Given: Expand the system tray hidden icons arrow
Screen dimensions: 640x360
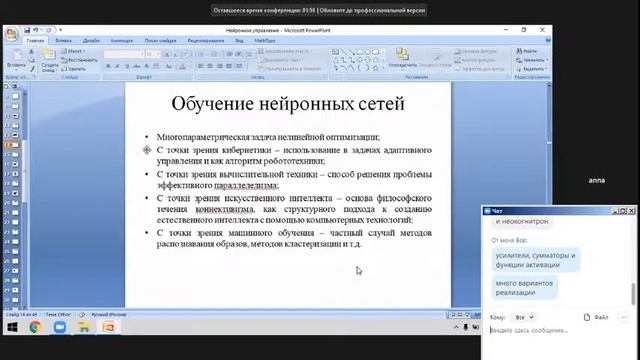Looking at the screenshot, I should (x=456, y=327).
